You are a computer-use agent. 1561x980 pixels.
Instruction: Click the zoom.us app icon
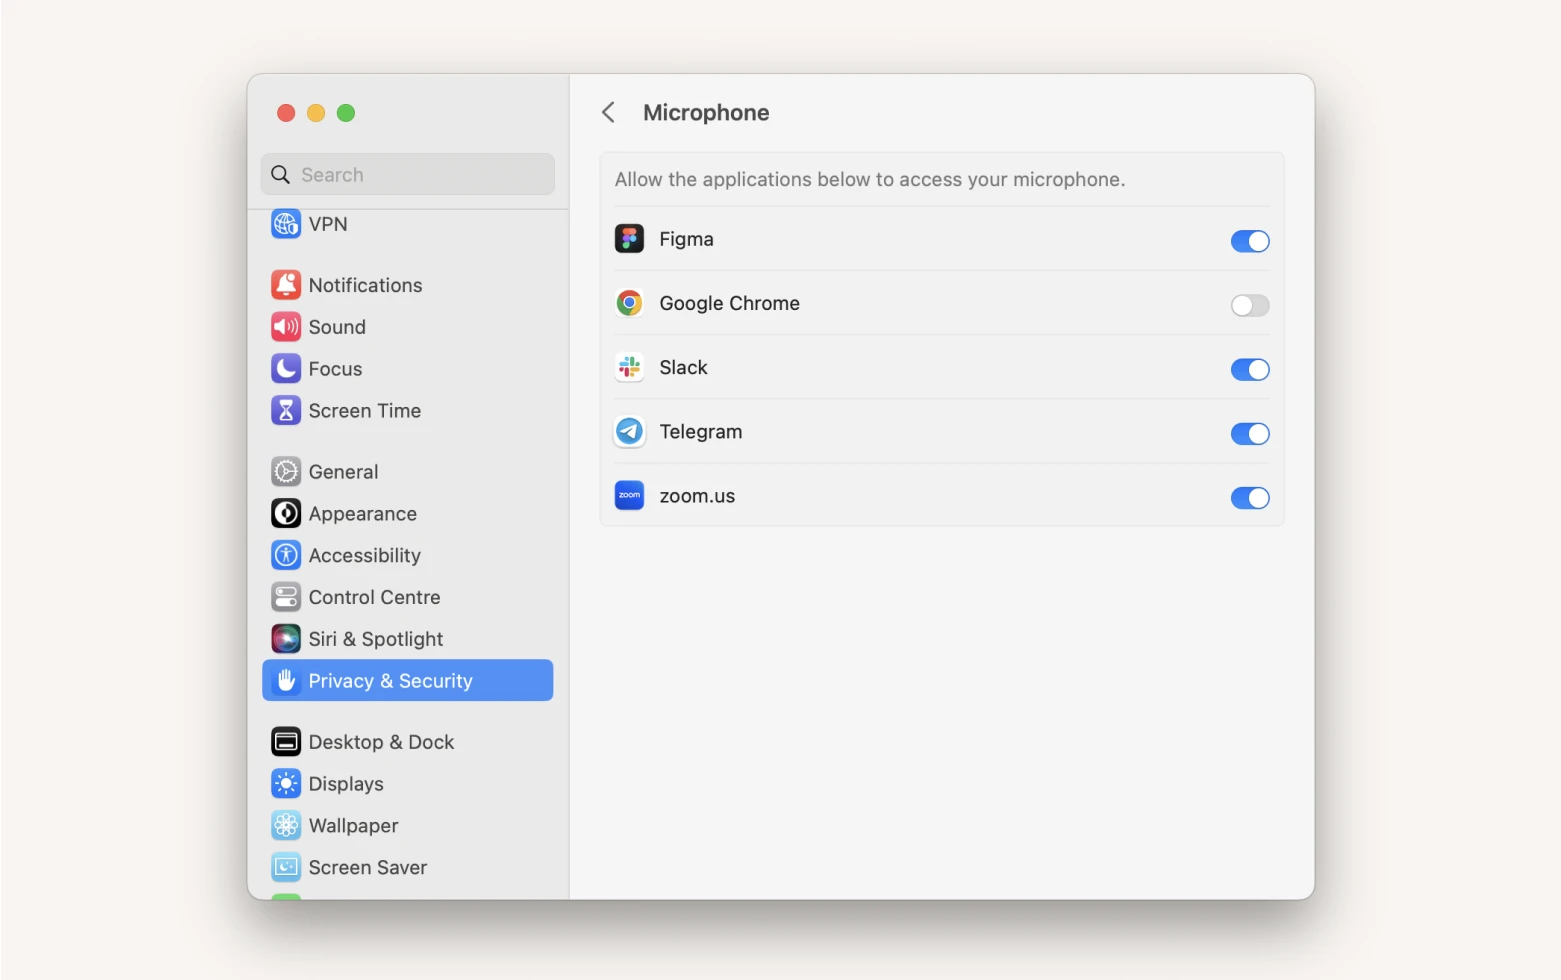[629, 496]
